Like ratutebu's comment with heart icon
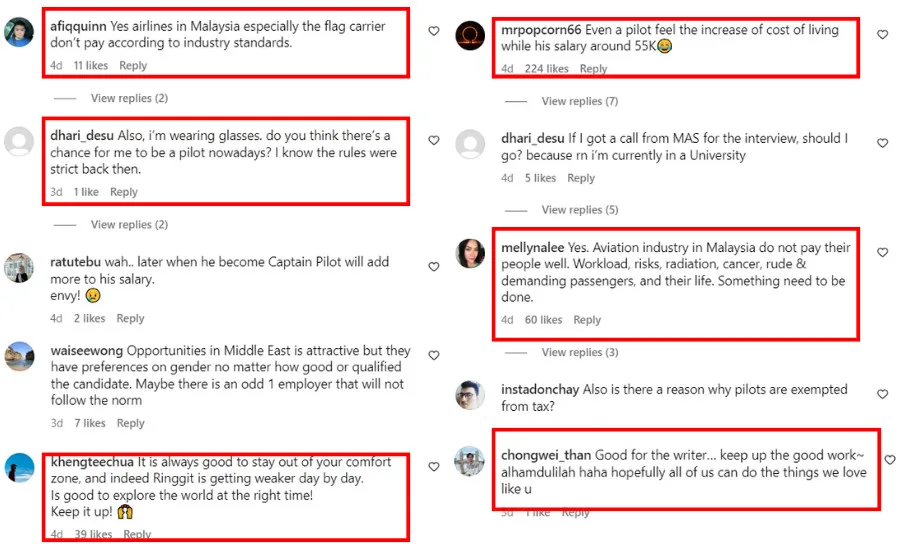The image size is (900, 560). (433, 267)
